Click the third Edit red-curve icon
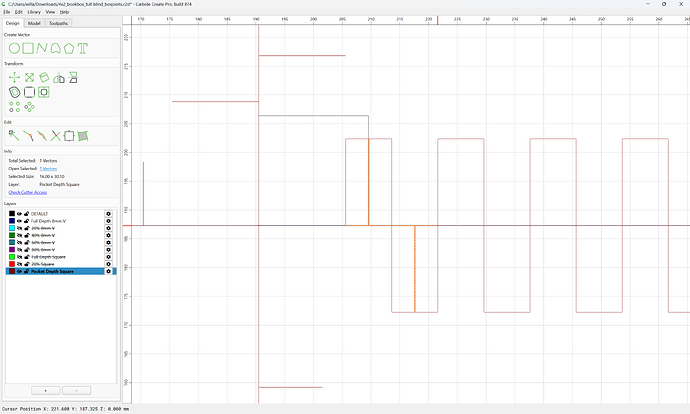 [x=42, y=136]
